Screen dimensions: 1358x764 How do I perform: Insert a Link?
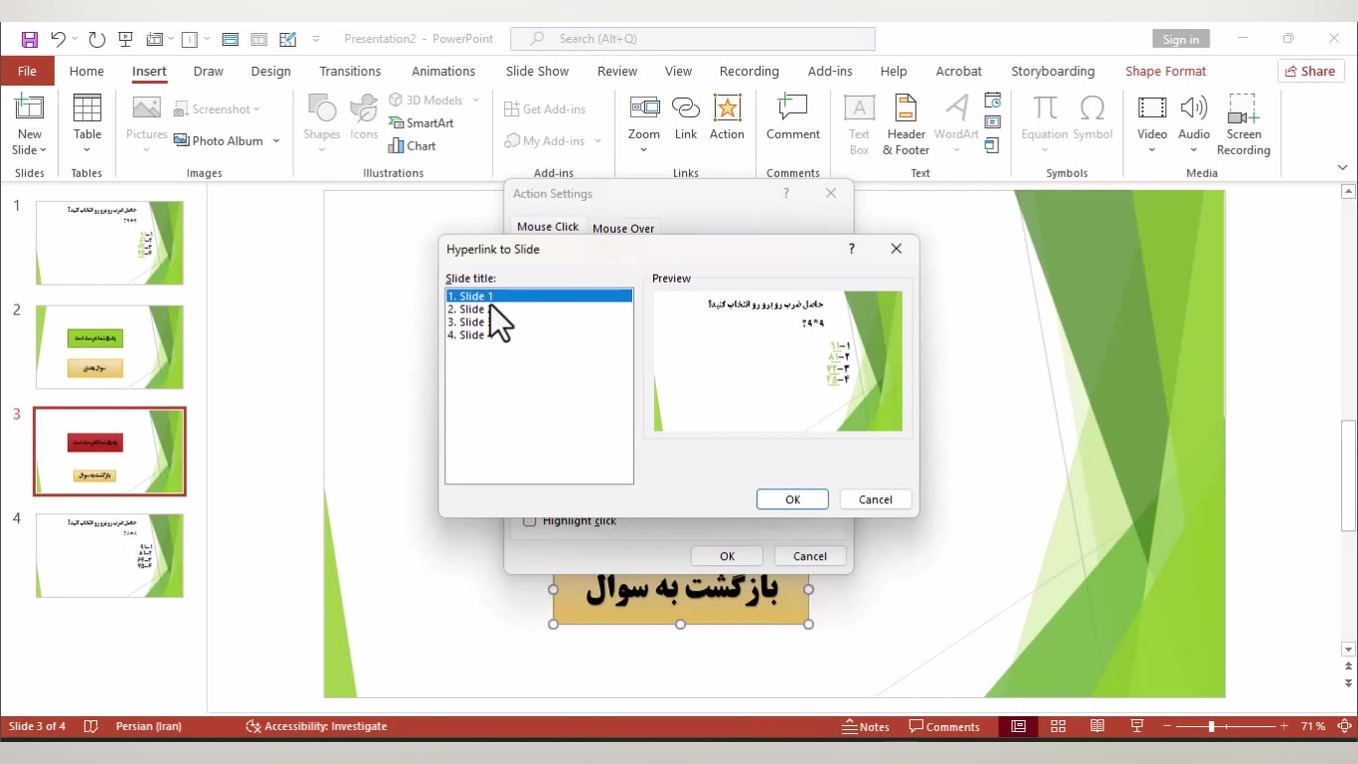pos(686,119)
